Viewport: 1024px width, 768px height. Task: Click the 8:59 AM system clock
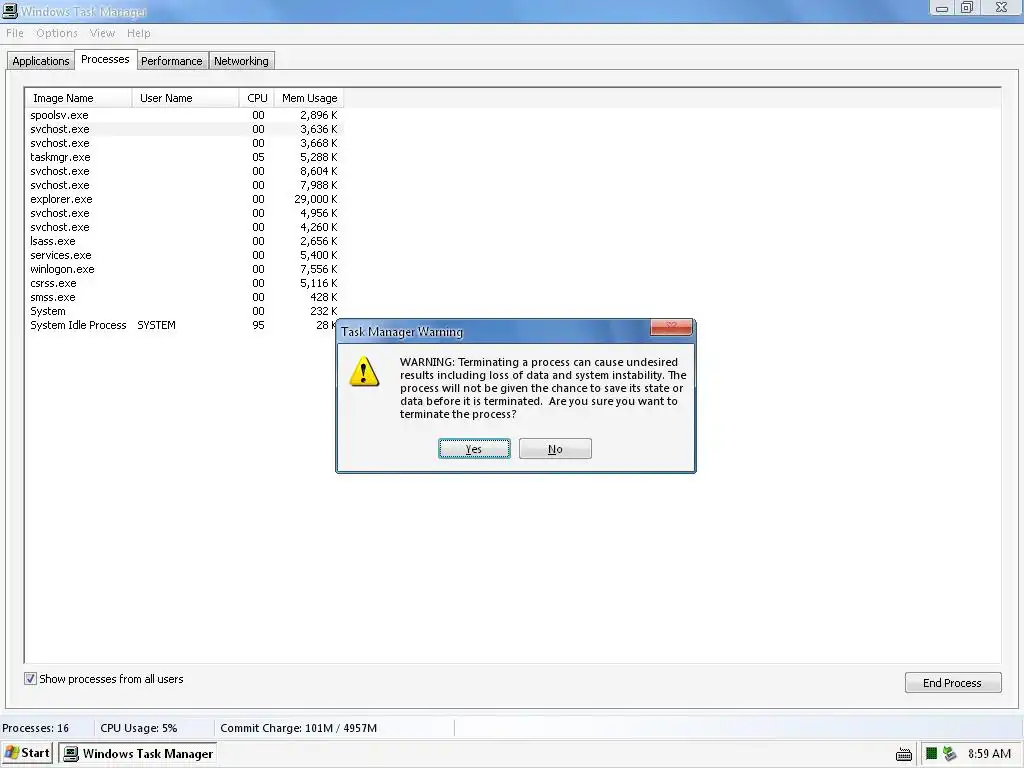coord(989,754)
